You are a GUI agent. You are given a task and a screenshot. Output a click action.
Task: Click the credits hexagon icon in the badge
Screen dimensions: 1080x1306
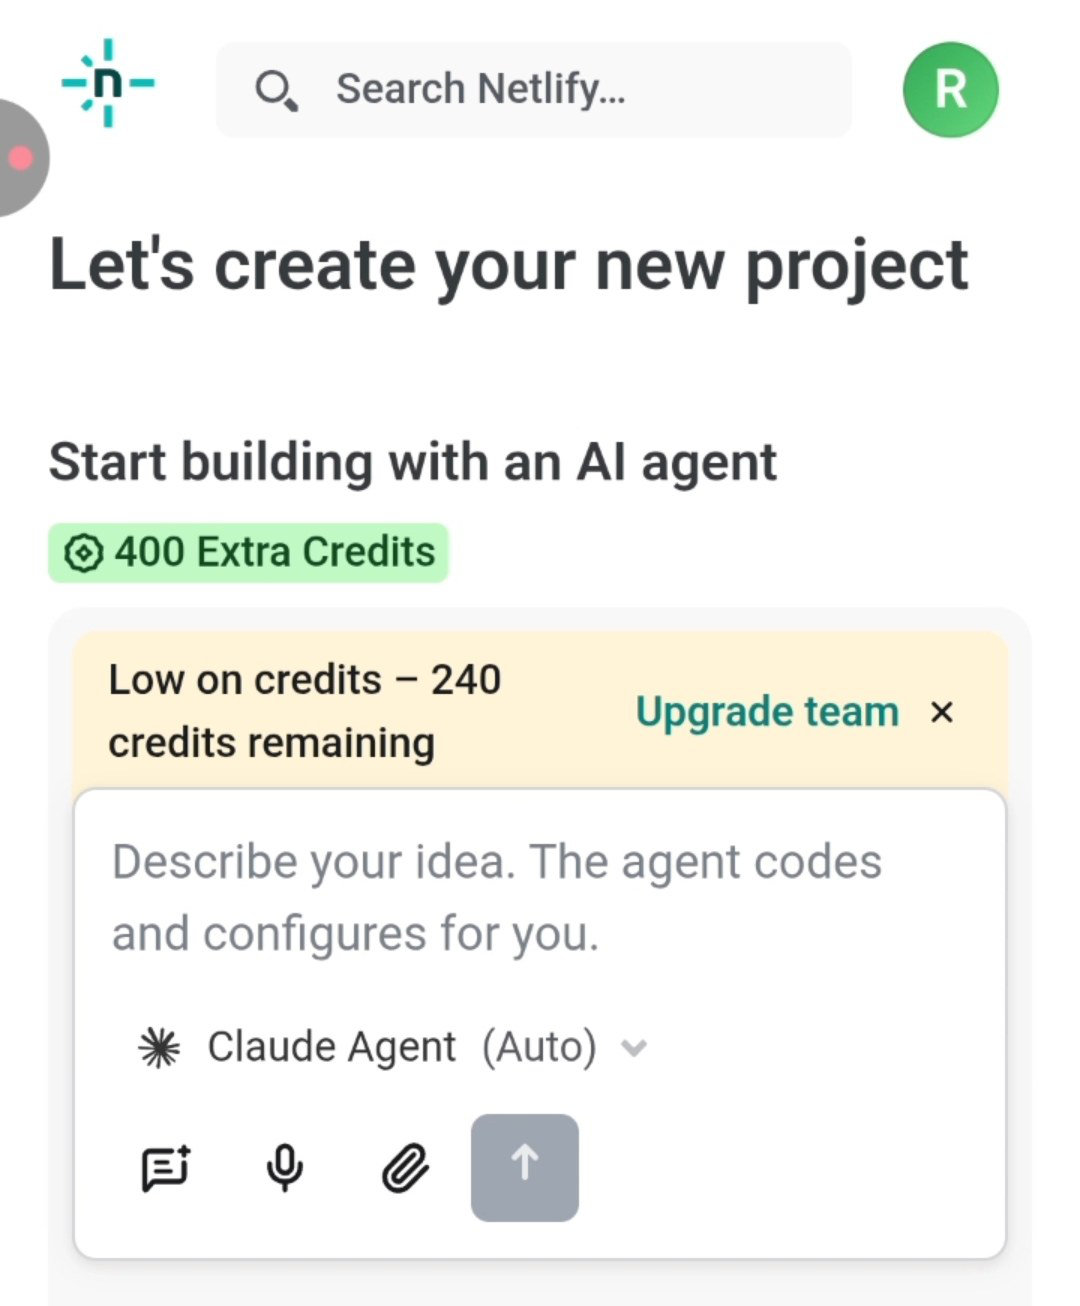click(x=83, y=553)
